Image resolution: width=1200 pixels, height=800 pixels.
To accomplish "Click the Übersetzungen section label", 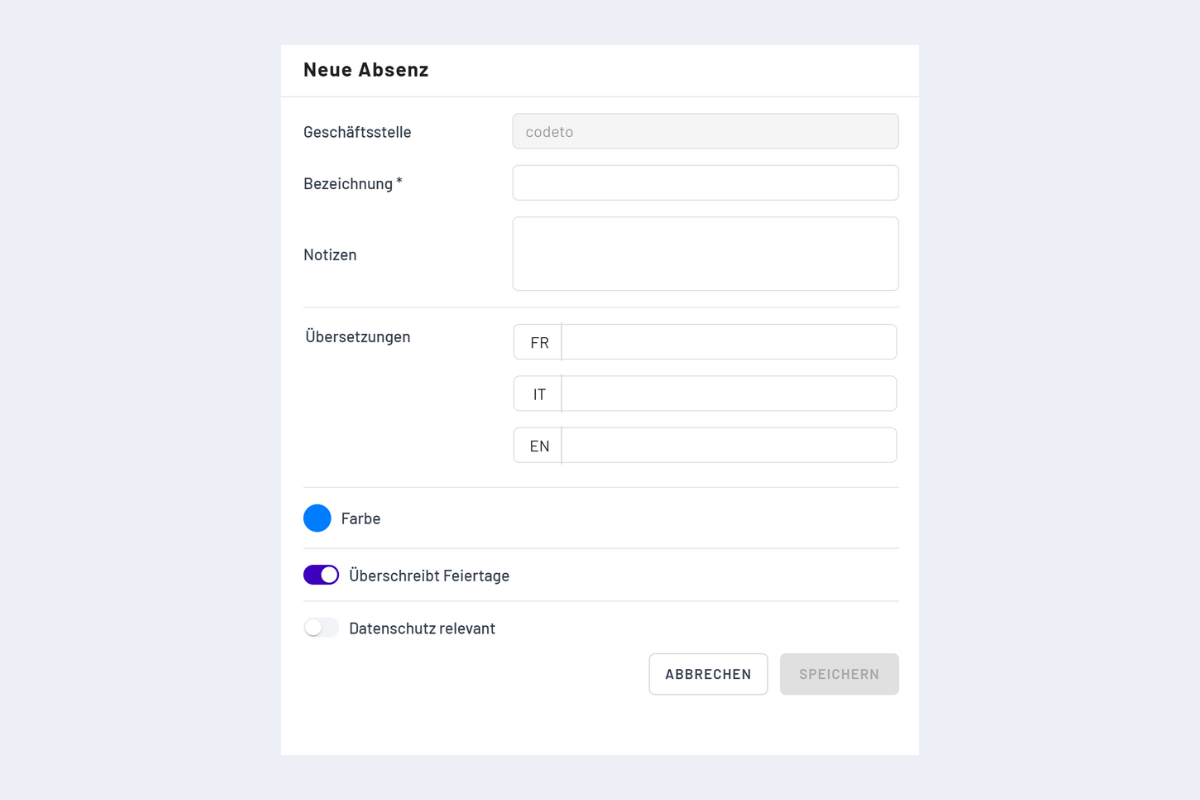I will click(x=358, y=337).
